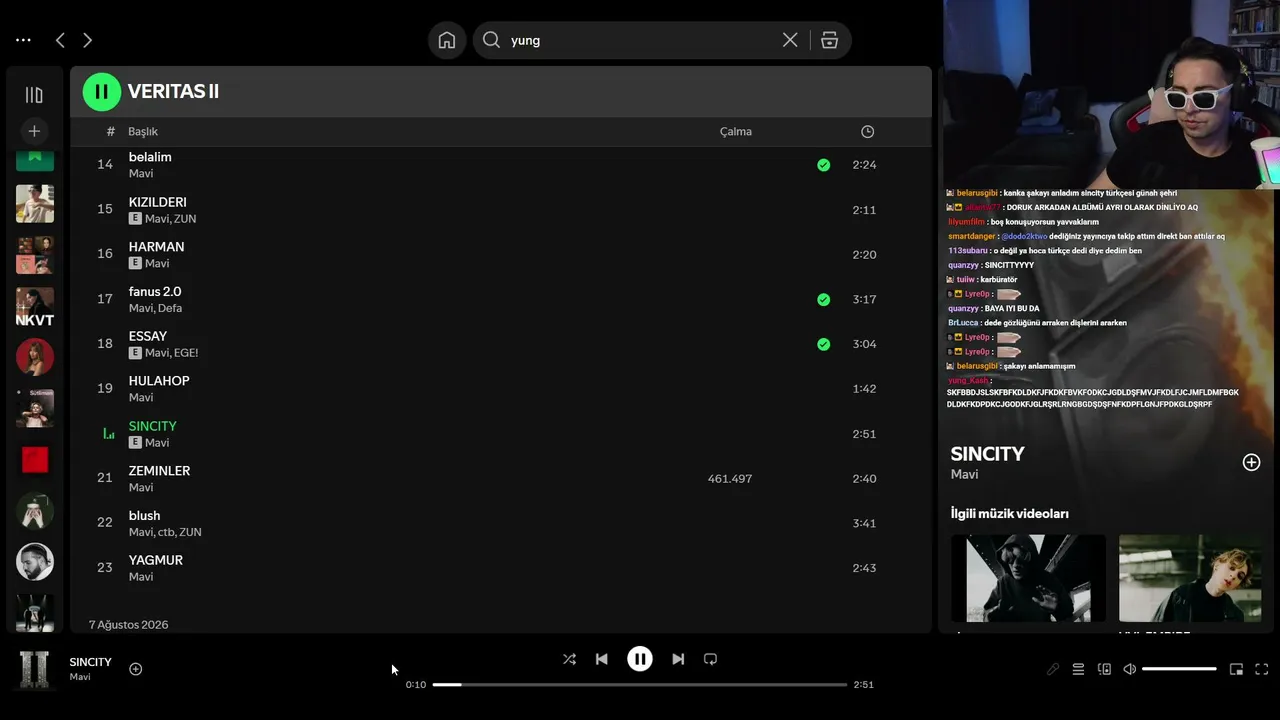Open artist Defa on fanus 2.0 row
The image size is (1280, 720).
point(170,308)
